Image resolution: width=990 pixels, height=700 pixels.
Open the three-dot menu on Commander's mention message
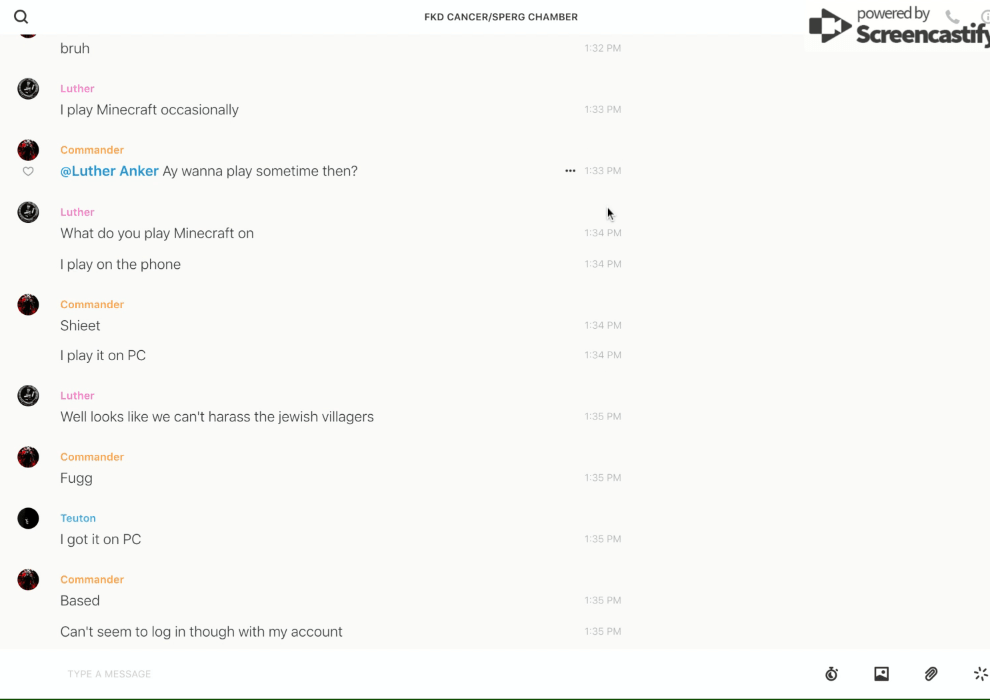tap(570, 171)
